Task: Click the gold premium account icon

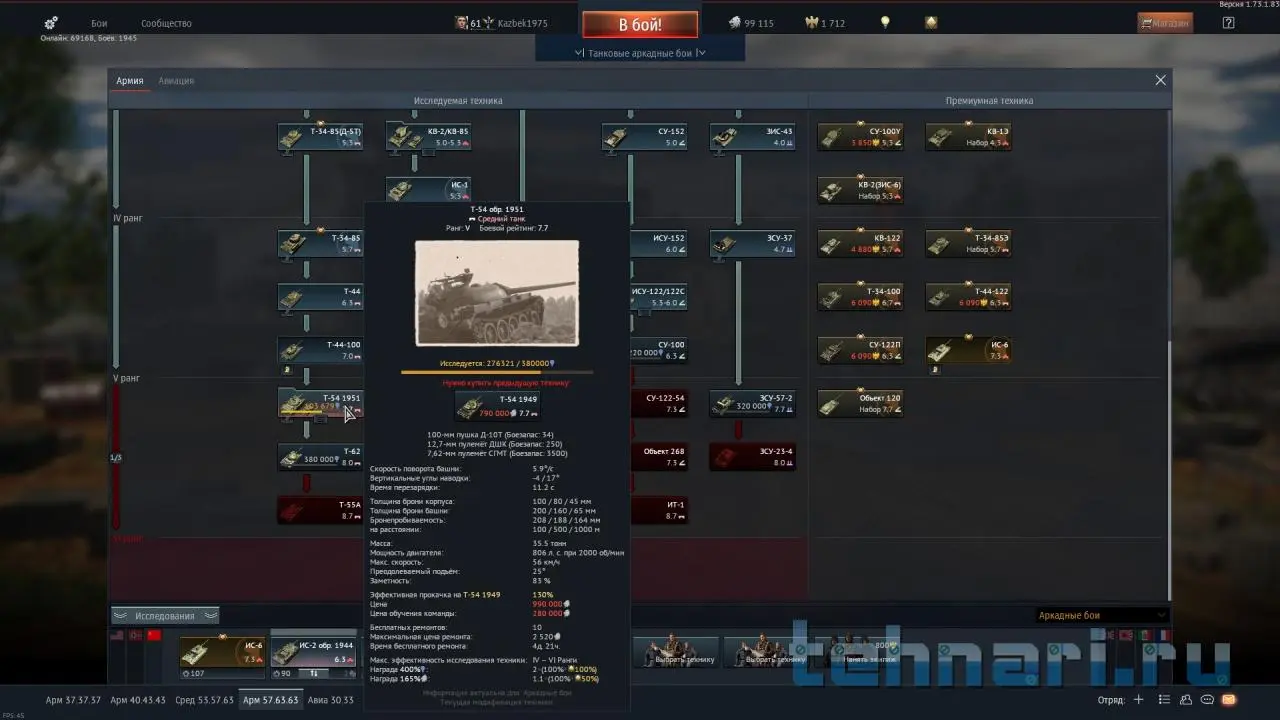Action: (x=931, y=22)
